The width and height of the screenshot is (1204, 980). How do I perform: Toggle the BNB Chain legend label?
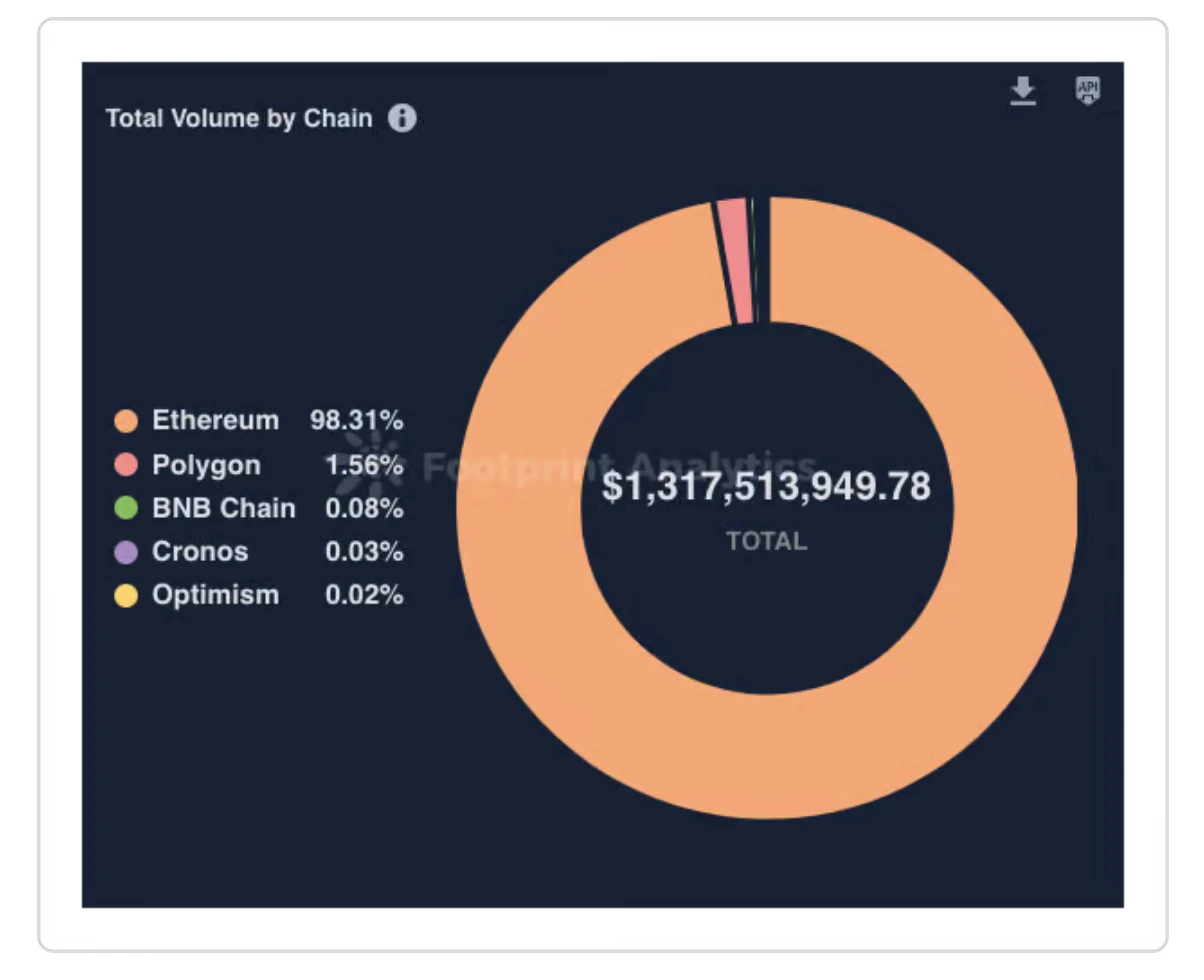point(223,509)
